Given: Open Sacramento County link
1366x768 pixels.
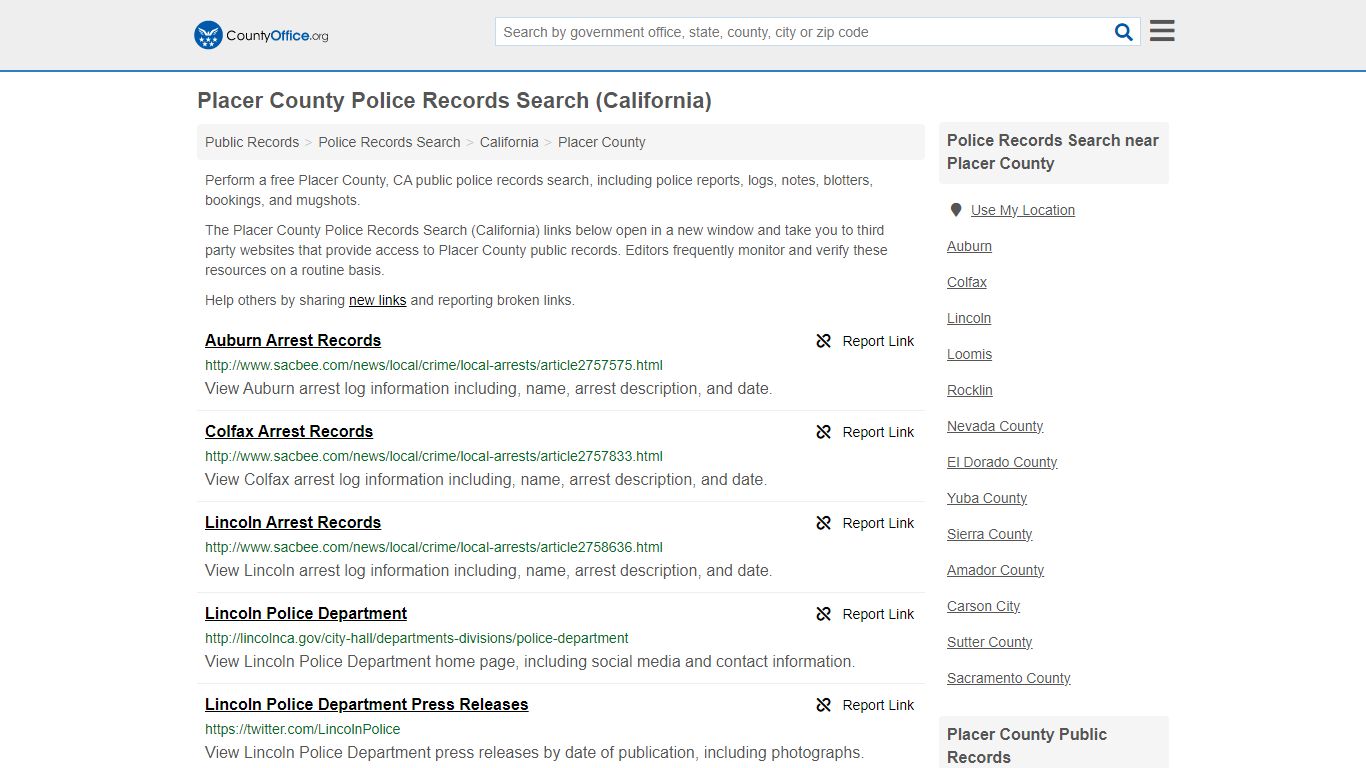Looking at the screenshot, I should [1009, 678].
